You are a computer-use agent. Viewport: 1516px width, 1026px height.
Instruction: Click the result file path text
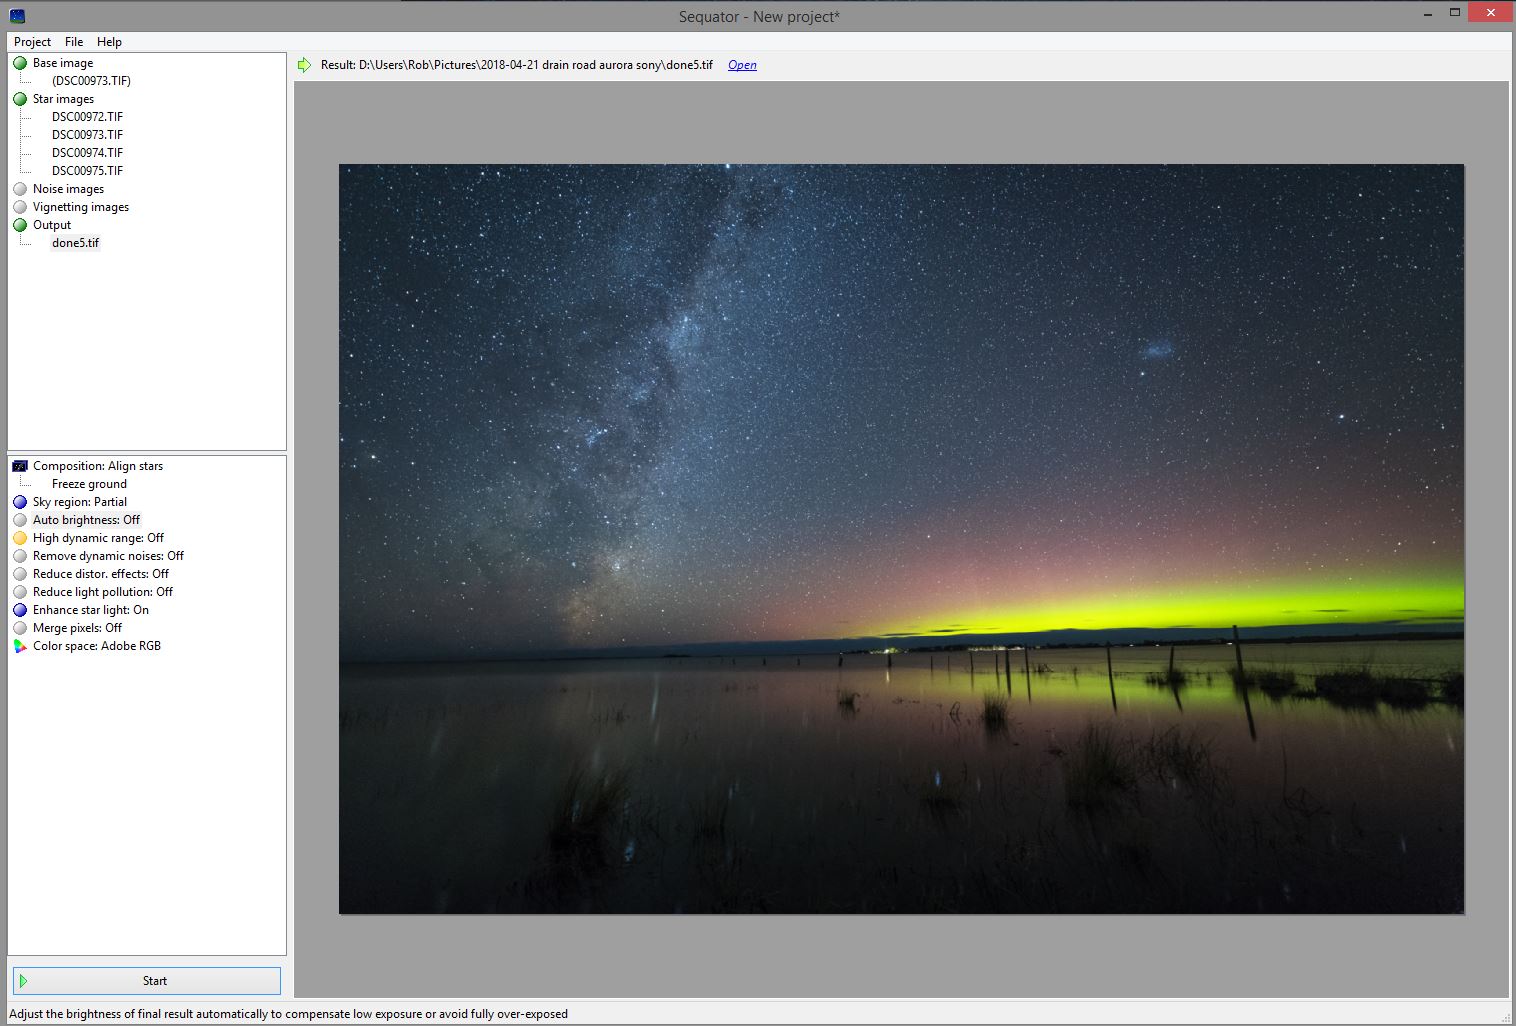[517, 65]
